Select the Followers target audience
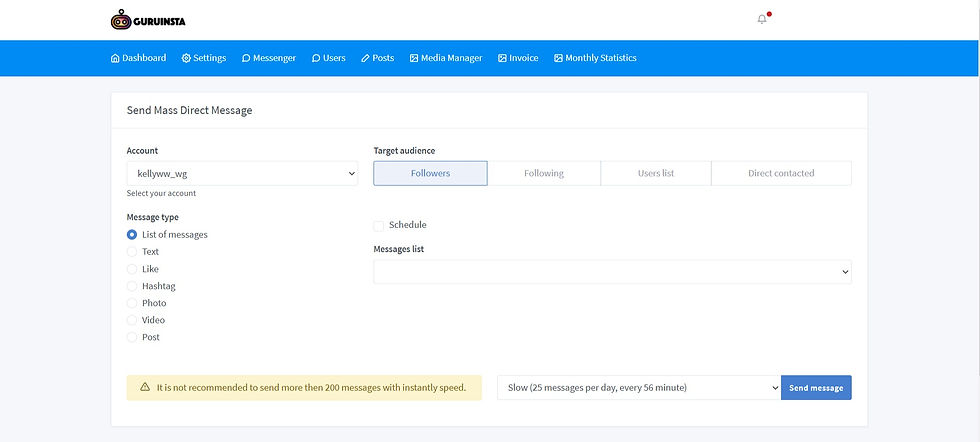980x442 pixels. tap(431, 173)
